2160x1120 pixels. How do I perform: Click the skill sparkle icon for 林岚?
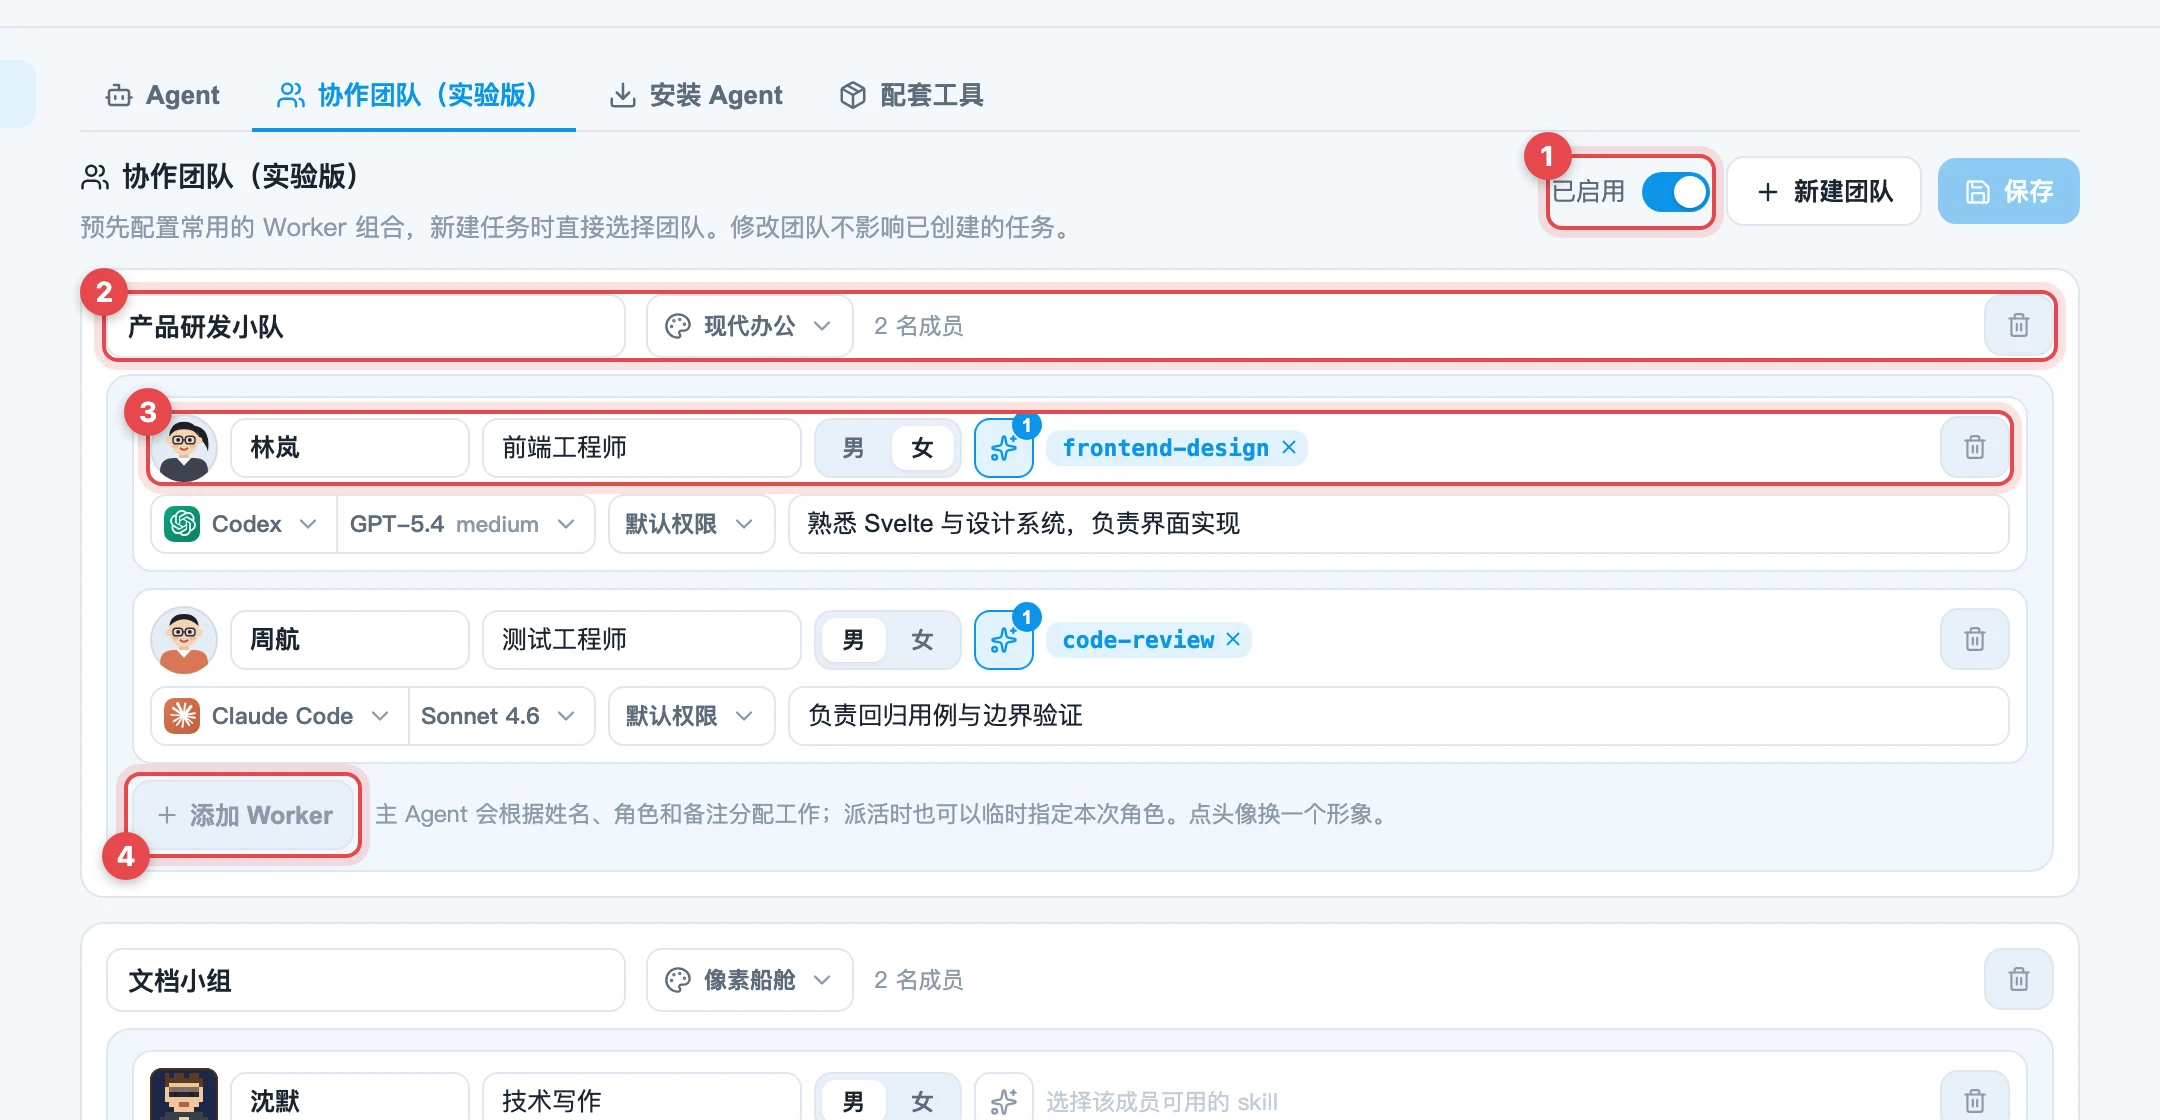[x=1004, y=448]
